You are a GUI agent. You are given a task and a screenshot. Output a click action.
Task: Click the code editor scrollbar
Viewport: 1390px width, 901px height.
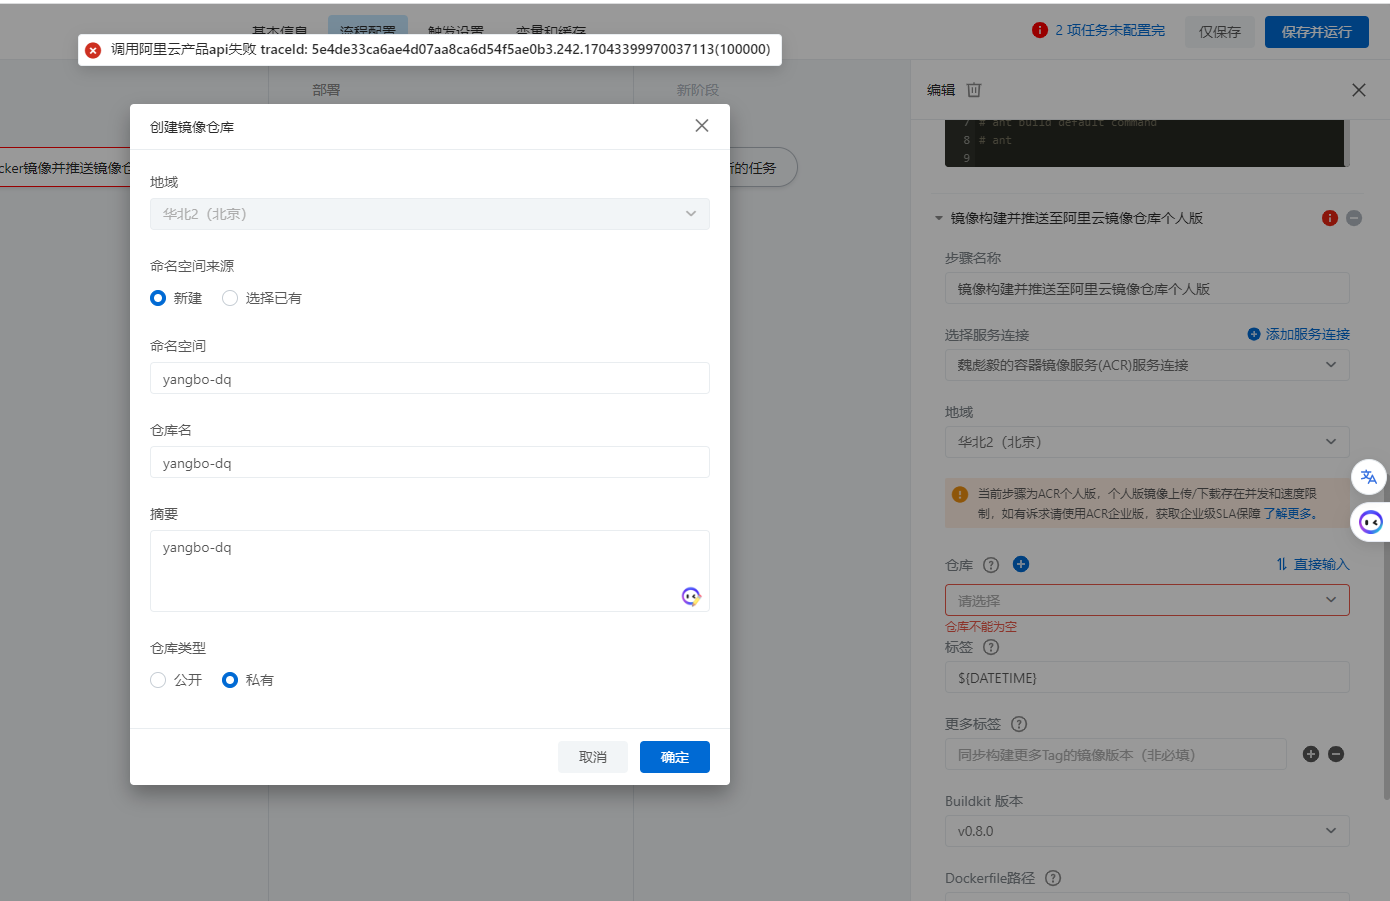[x=1347, y=143]
